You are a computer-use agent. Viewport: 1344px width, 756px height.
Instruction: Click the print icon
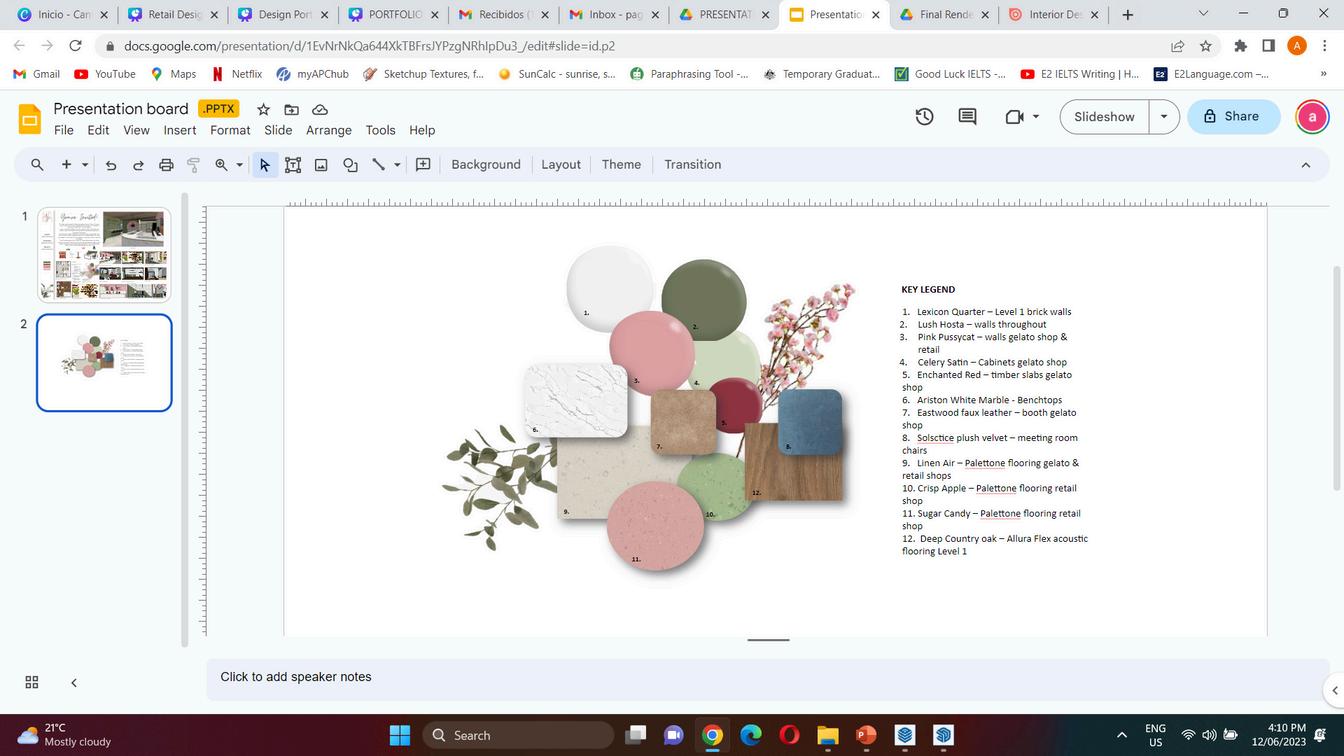(x=166, y=165)
